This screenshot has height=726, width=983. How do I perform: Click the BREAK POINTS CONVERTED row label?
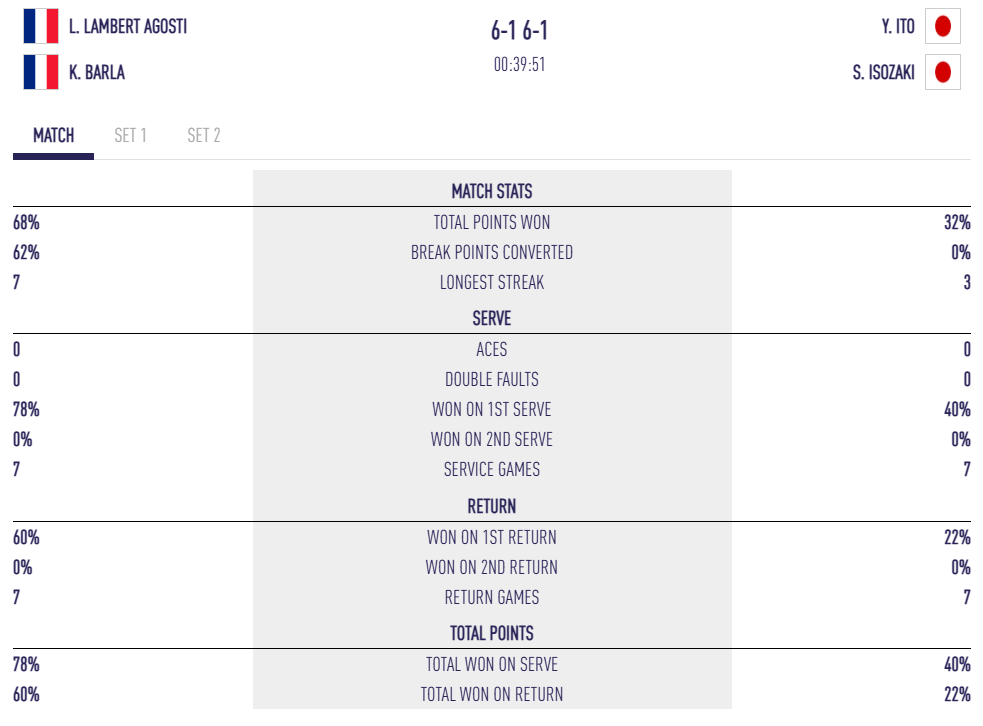coord(492,253)
